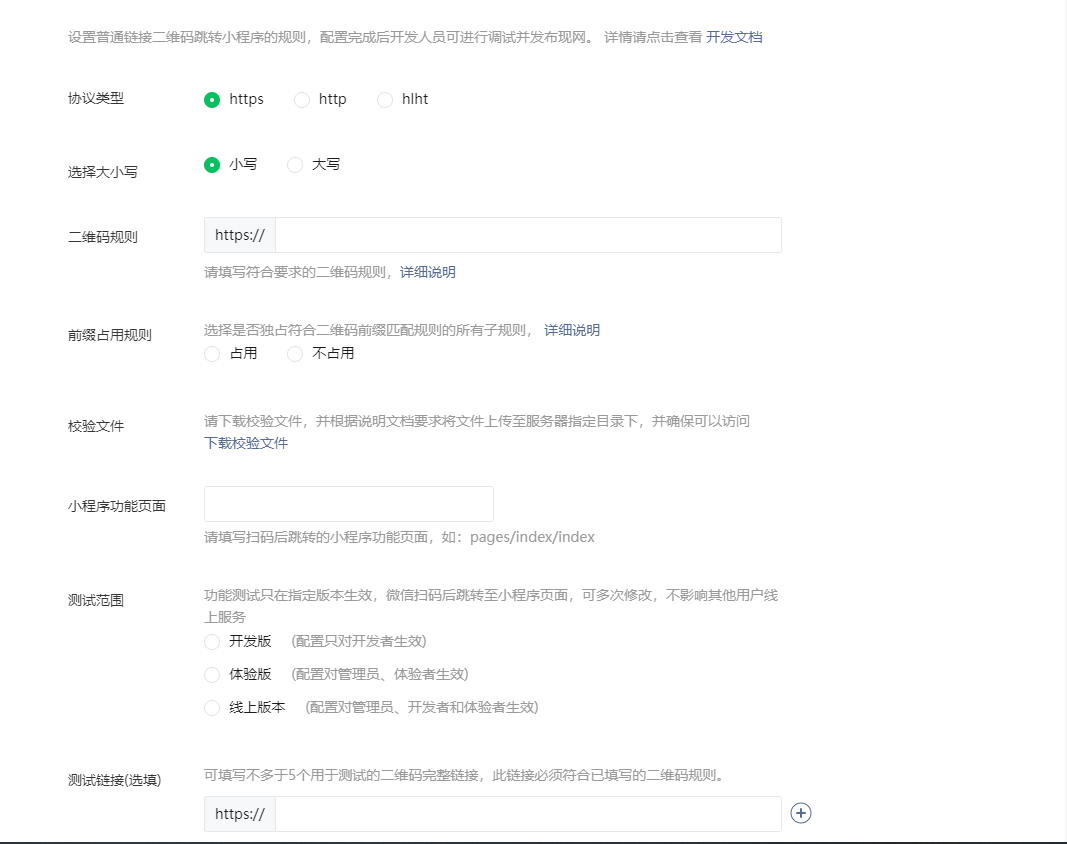Focus the 测试链接 input field
This screenshot has height=844, width=1067.
528,813
